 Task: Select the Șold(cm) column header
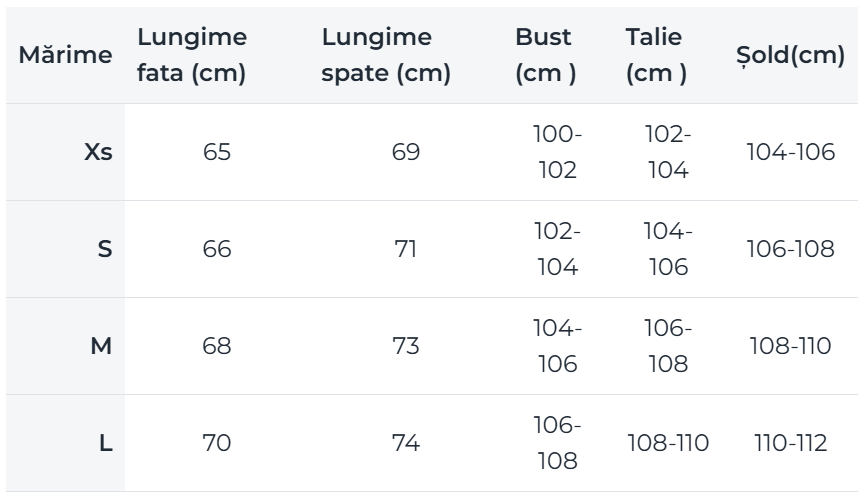coord(790,56)
